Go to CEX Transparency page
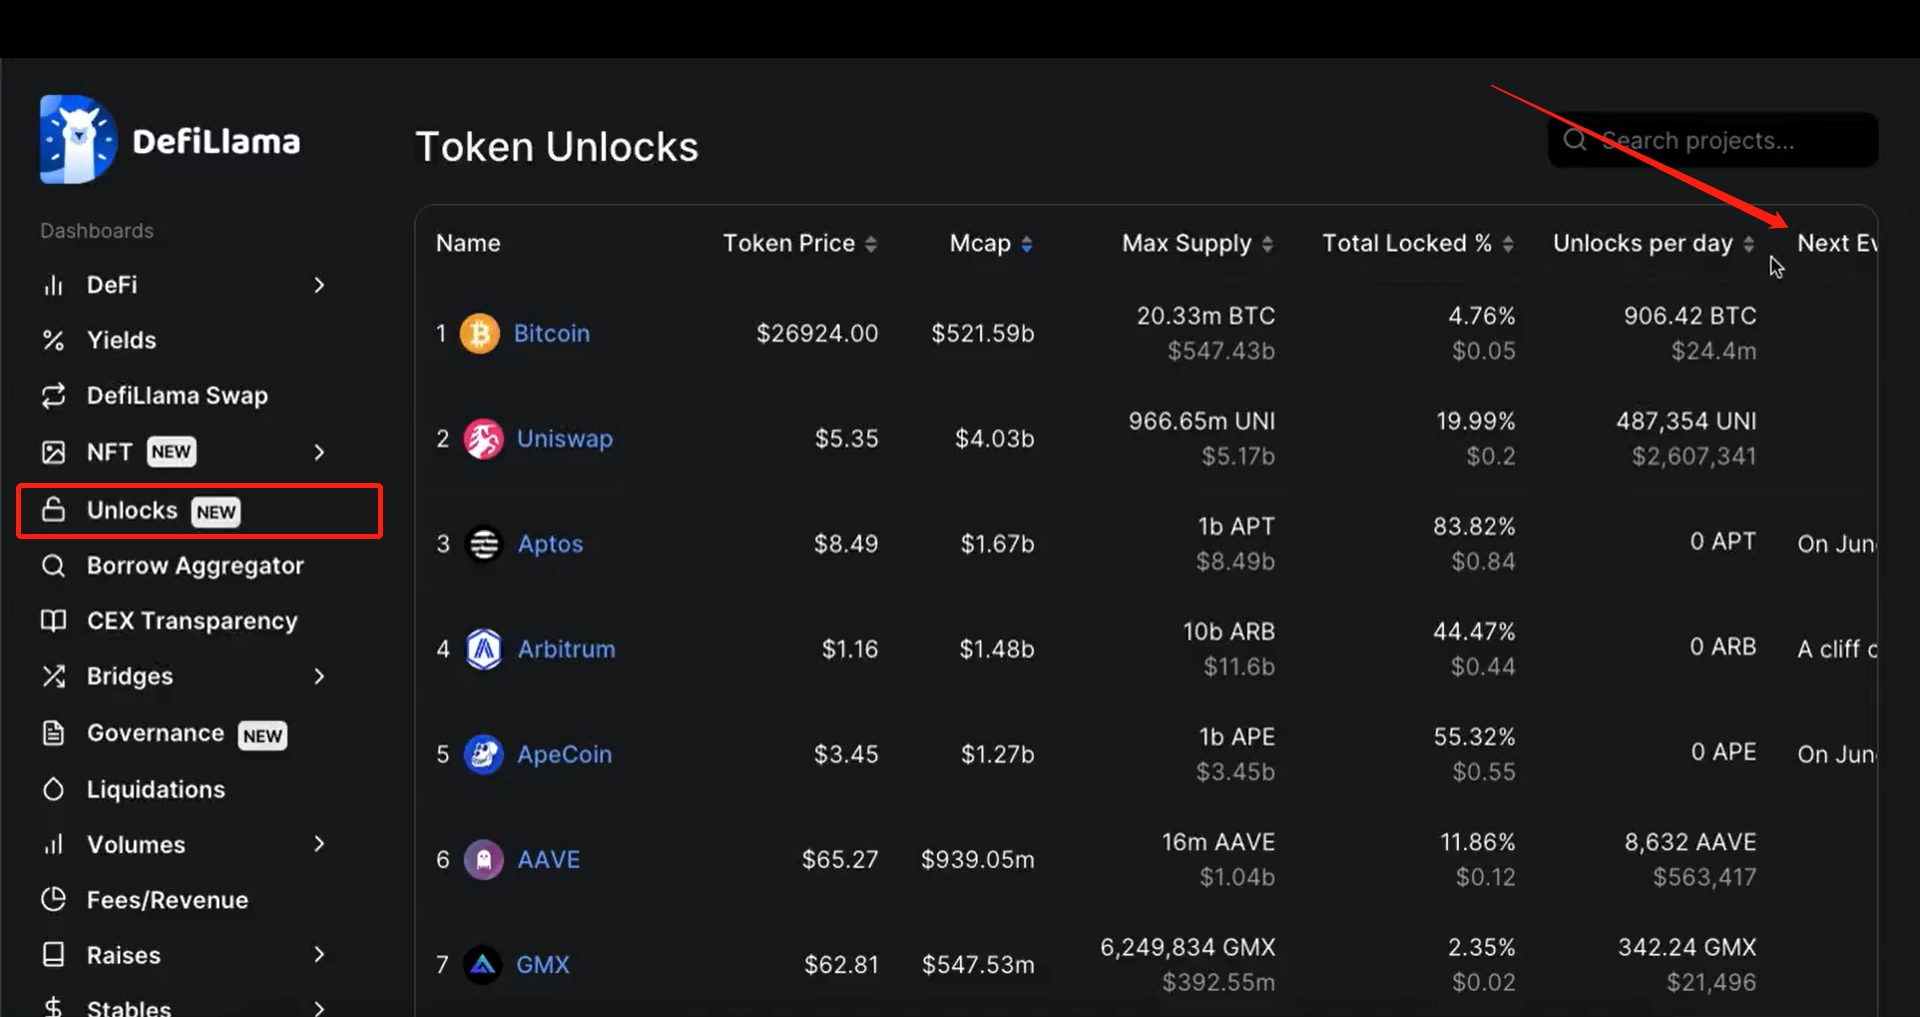The width and height of the screenshot is (1920, 1017). (191, 621)
